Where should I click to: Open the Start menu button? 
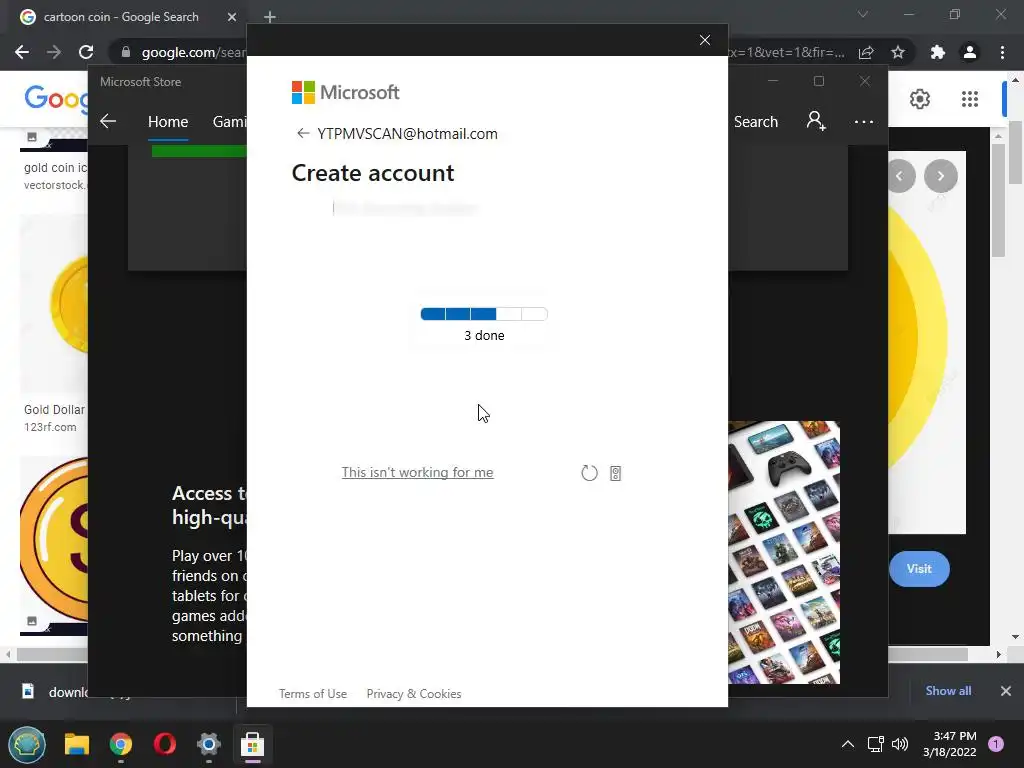pos(26,744)
